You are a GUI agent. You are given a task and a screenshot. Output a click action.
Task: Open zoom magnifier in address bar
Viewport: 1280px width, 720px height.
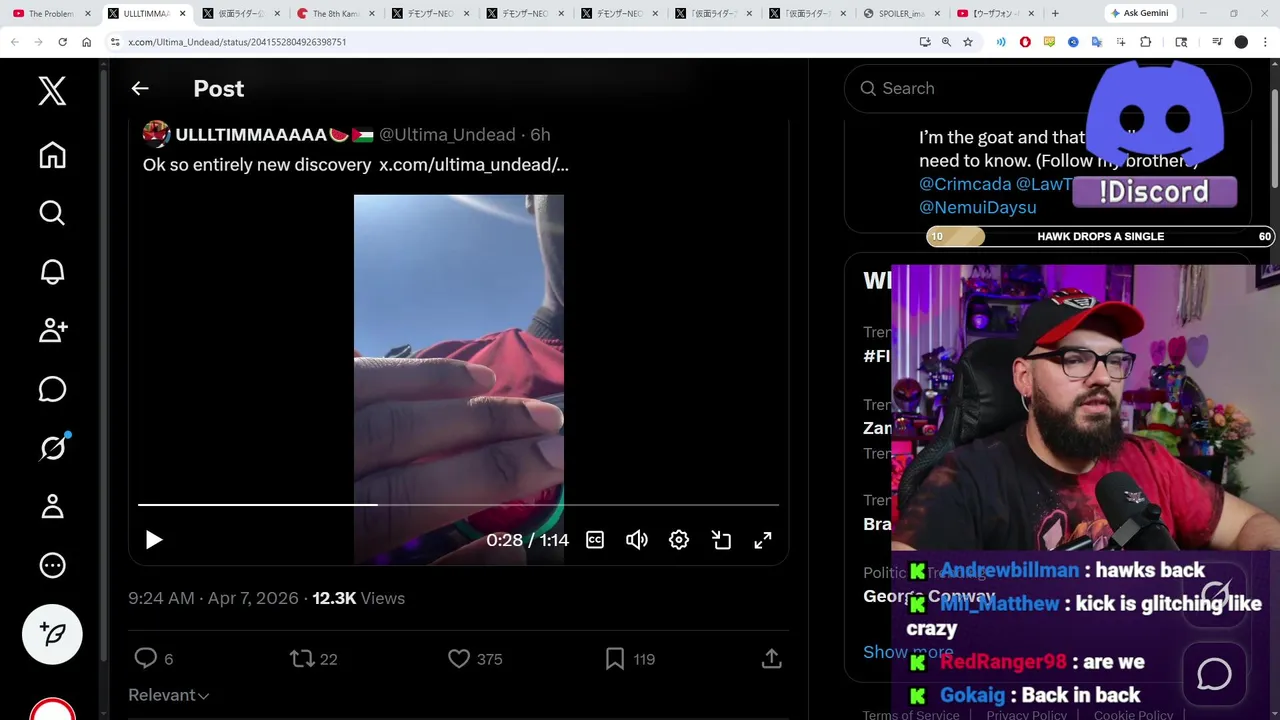point(946,42)
